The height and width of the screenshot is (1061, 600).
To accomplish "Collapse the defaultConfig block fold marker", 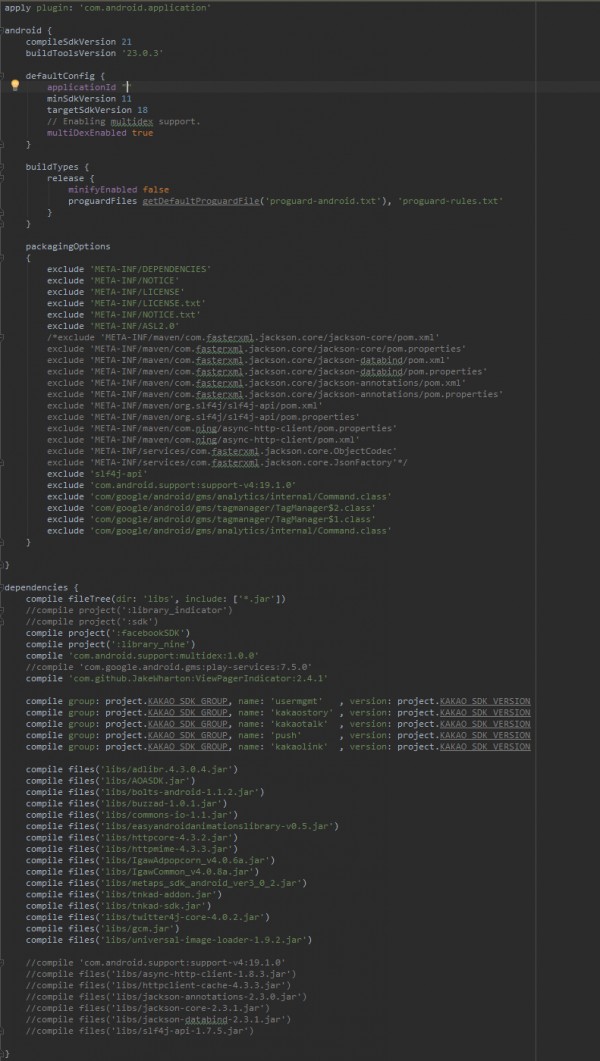I will 2,76.
